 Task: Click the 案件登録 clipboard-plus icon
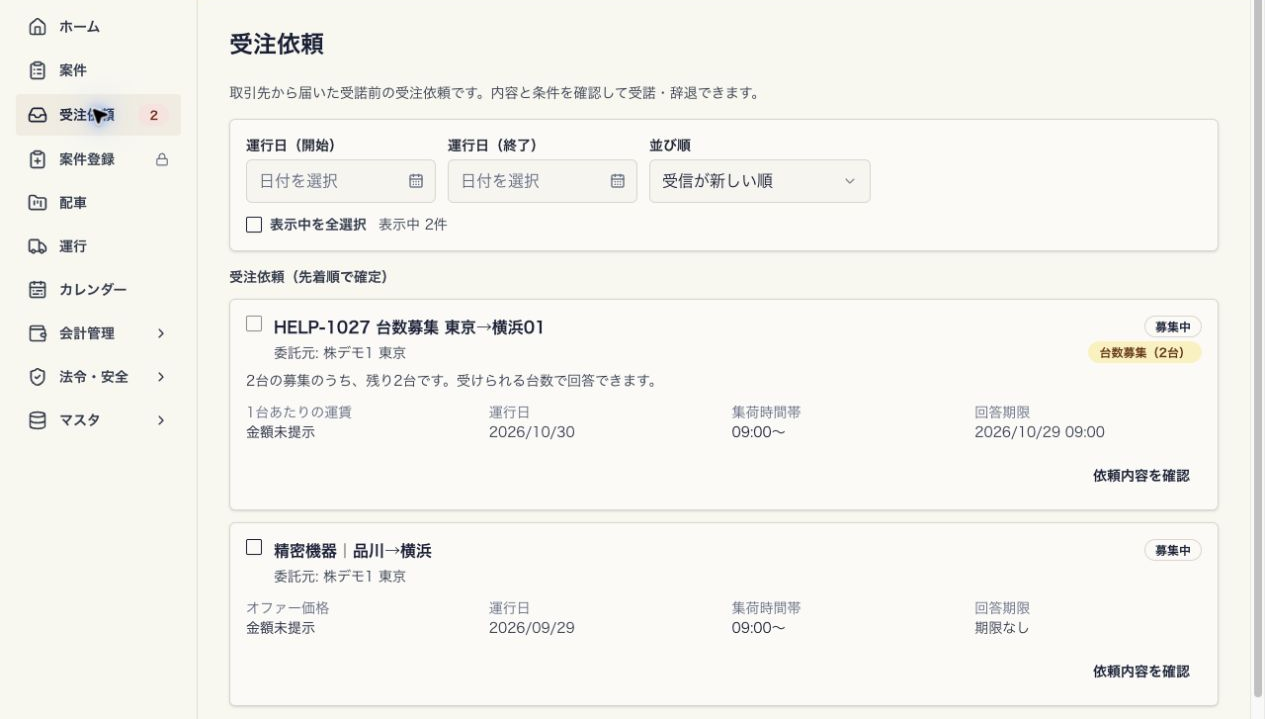point(37,159)
